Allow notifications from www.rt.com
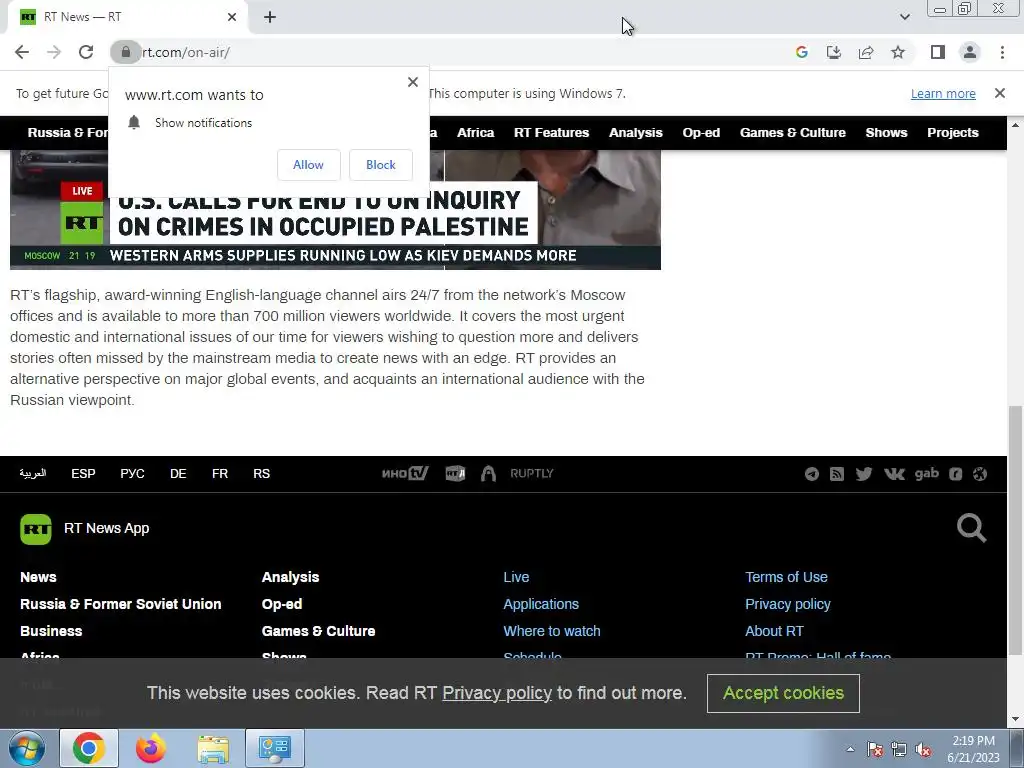The image size is (1024, 768). pyautogui.click(x=308, y=165)
